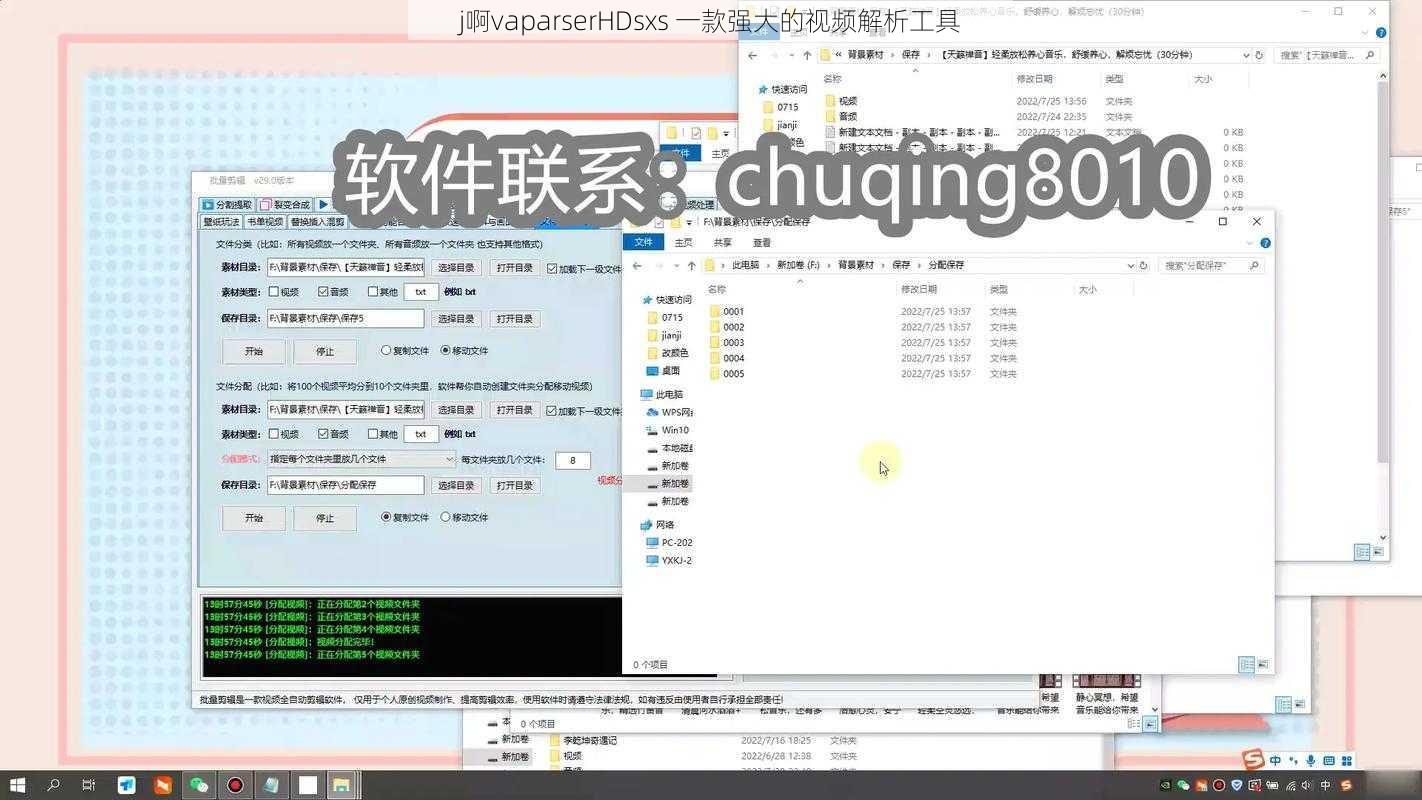Open the 分配模式 dropdown
The height and width of the screenshot is (800, 1422).
pyautogui.click(x=361, y=459)
